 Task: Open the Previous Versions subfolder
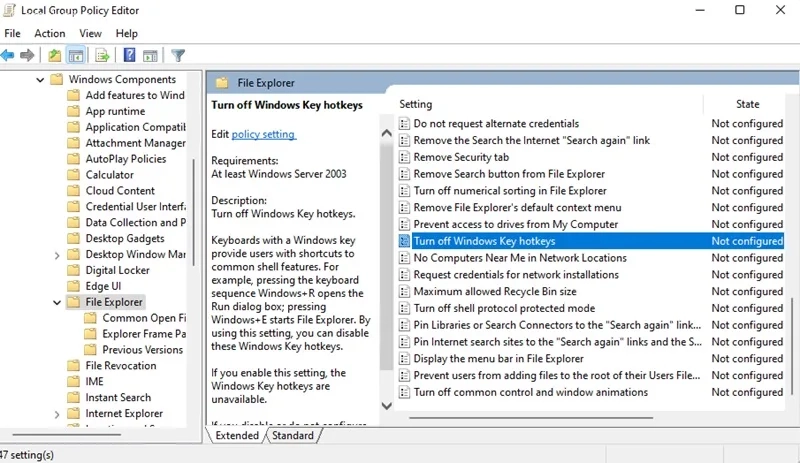click(142, 350)
